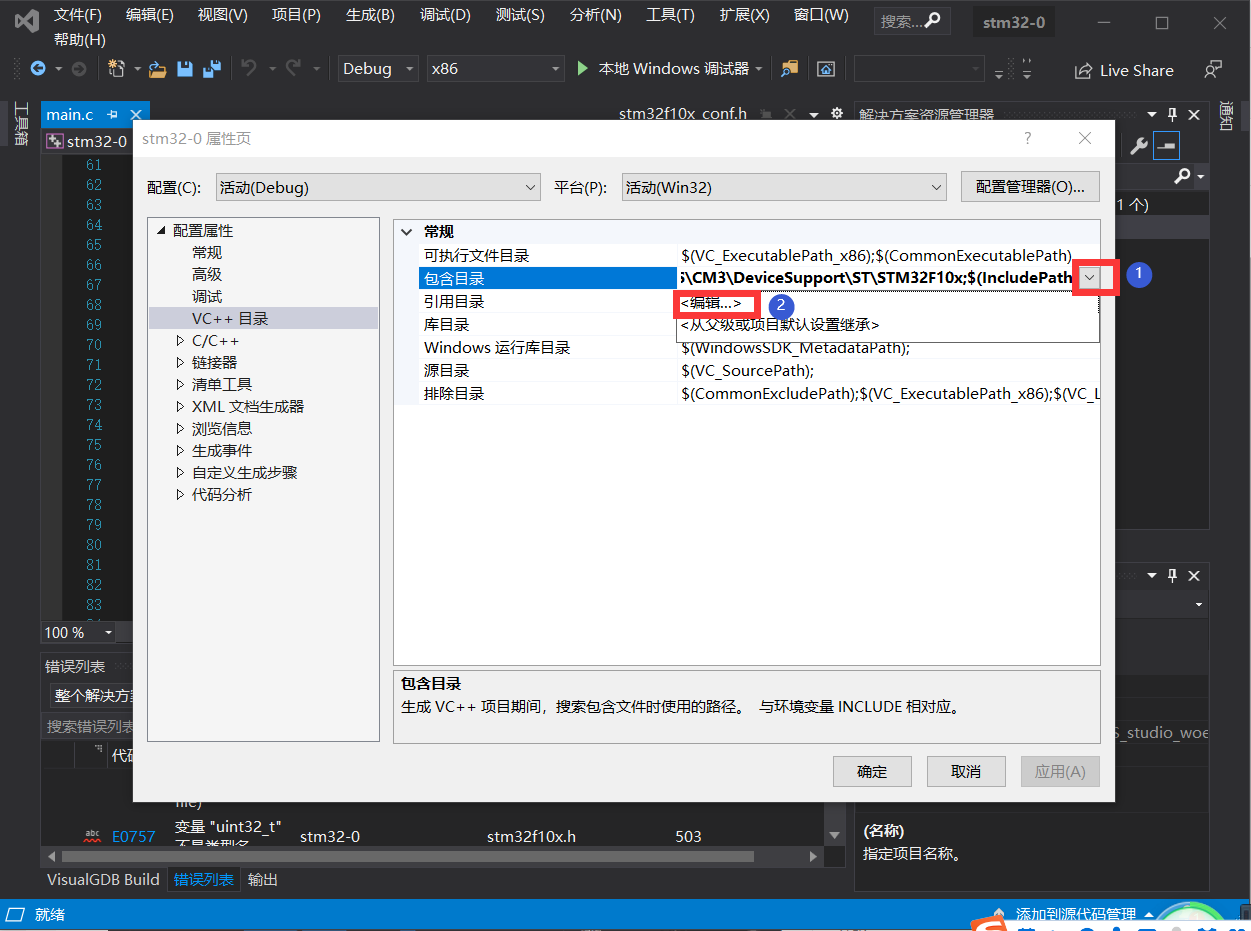Open the 编辑(E) menu
The width and height of the screenshot is (1251, 931).
click(150, 15)
